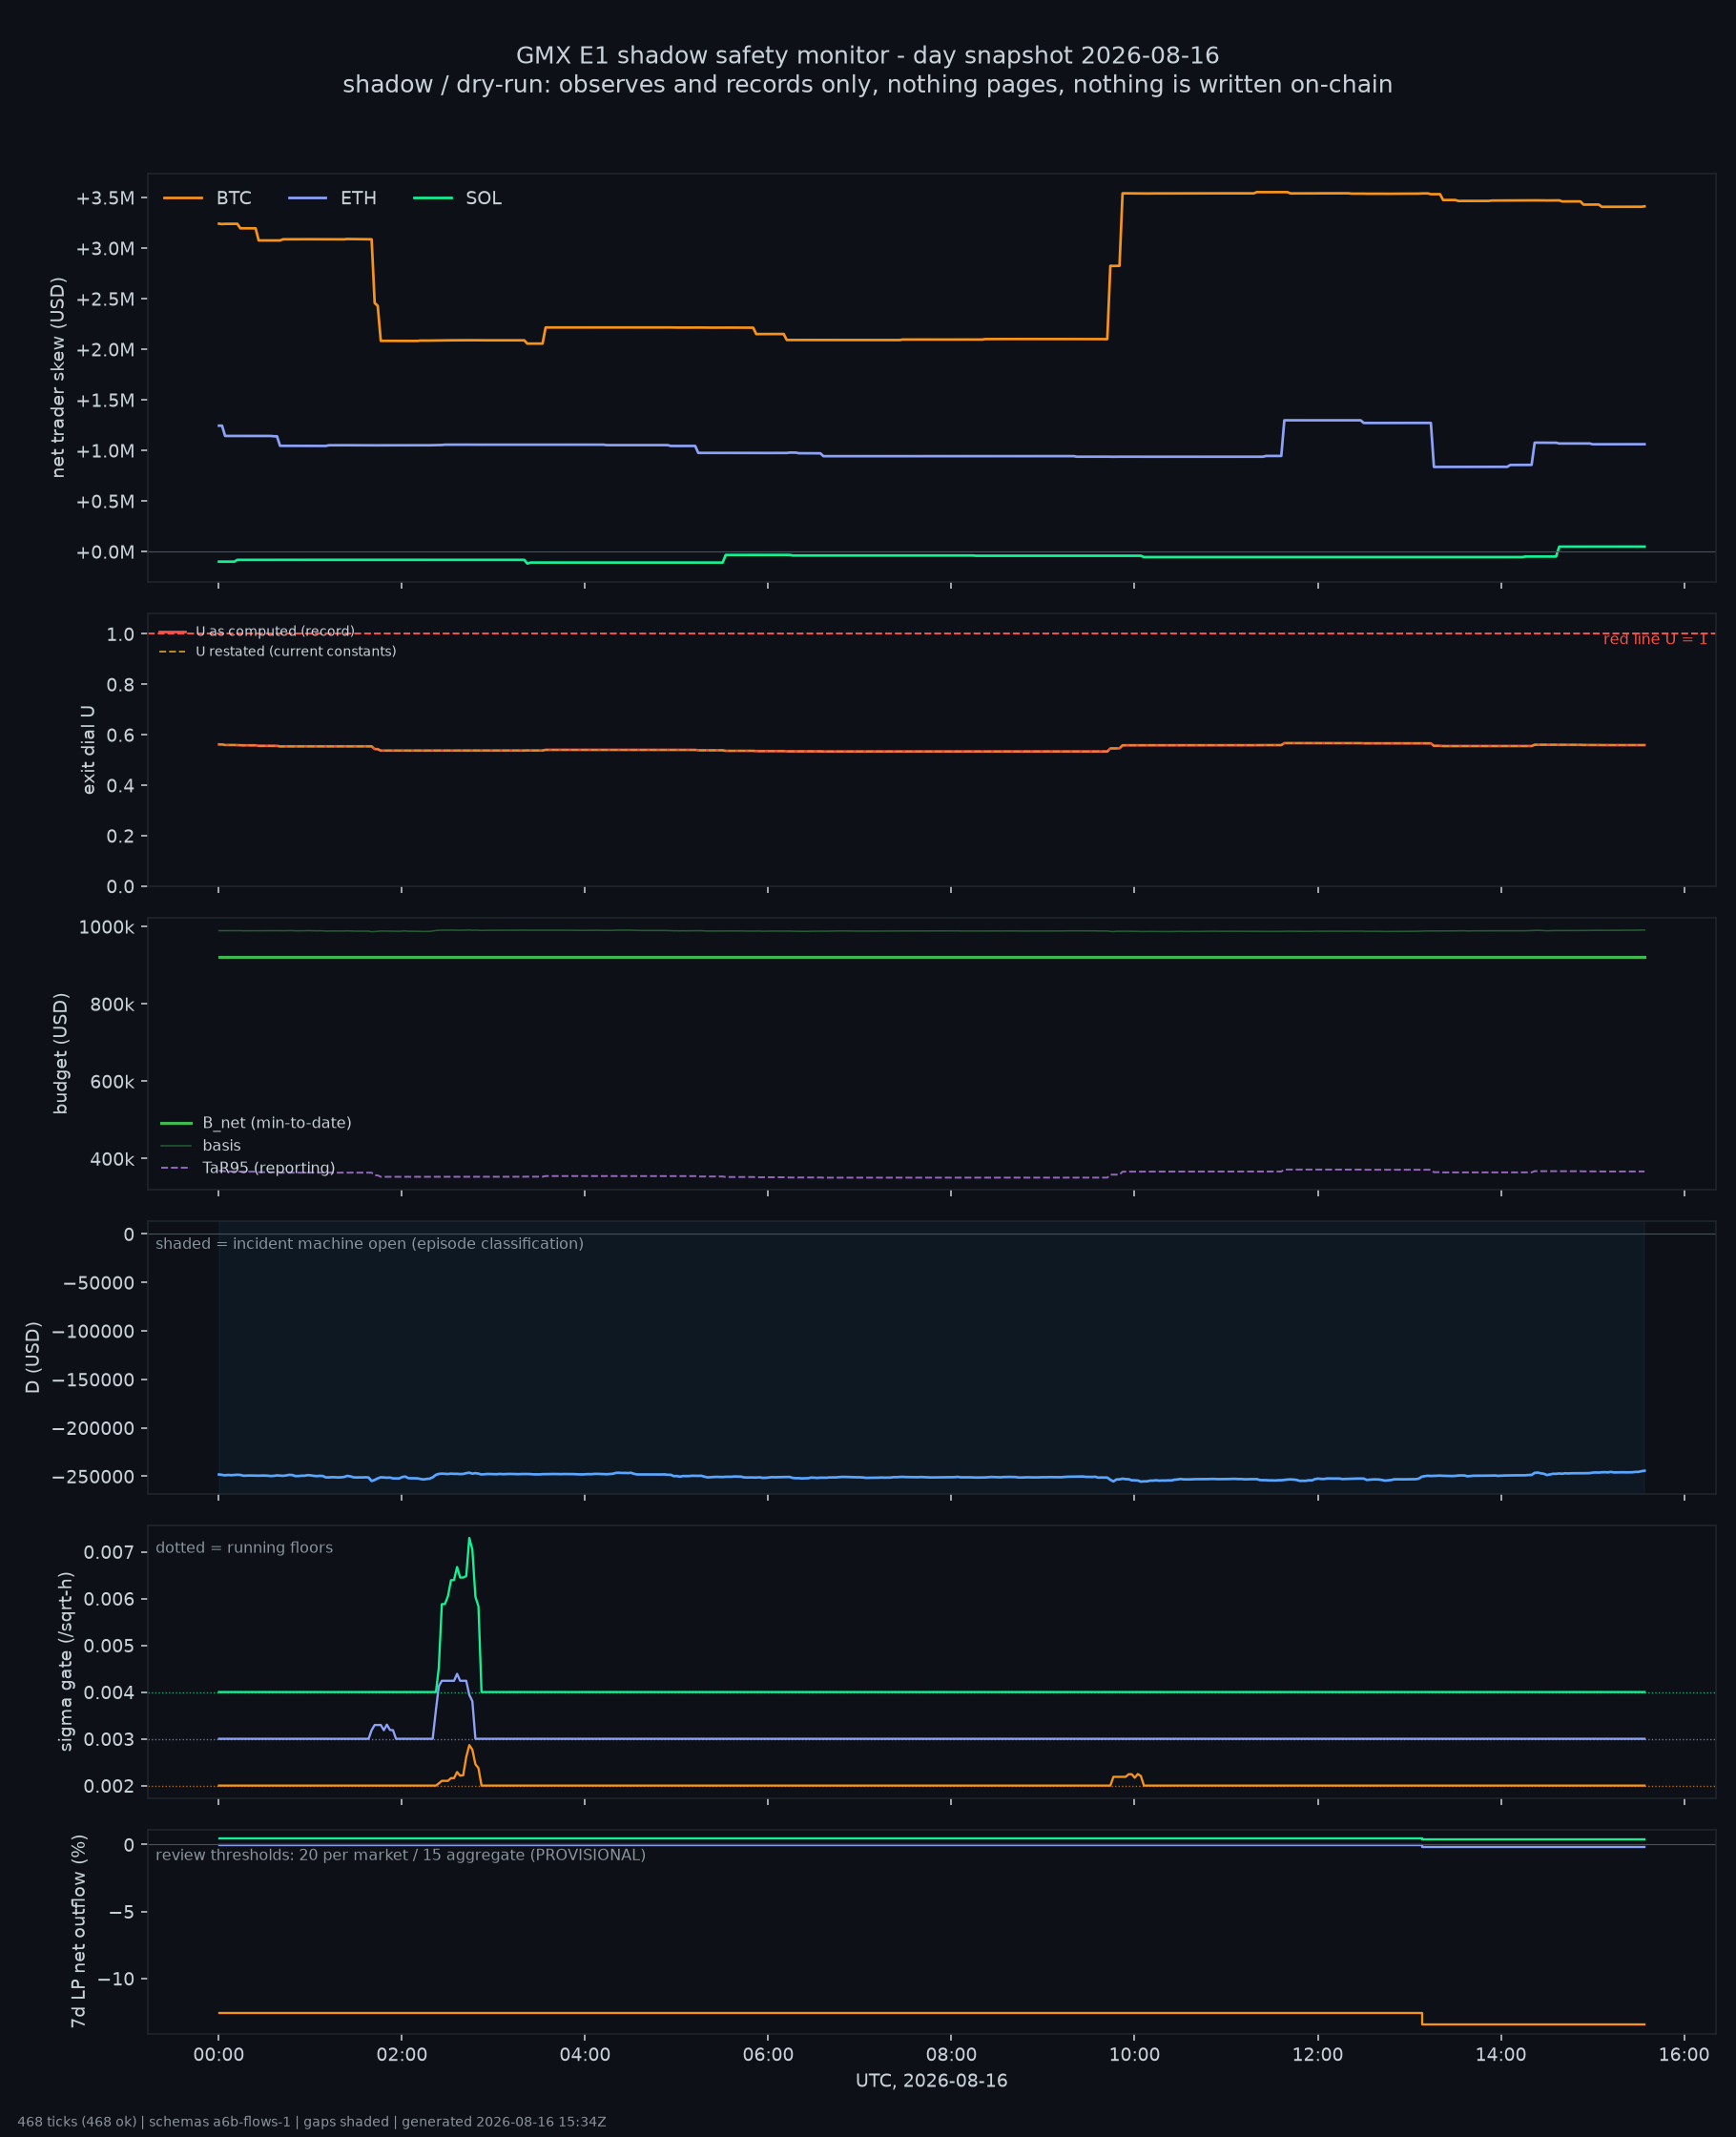This screenshot has width=1736, height=2137.
Task: Select the BTC legend label
Action: 234,198
